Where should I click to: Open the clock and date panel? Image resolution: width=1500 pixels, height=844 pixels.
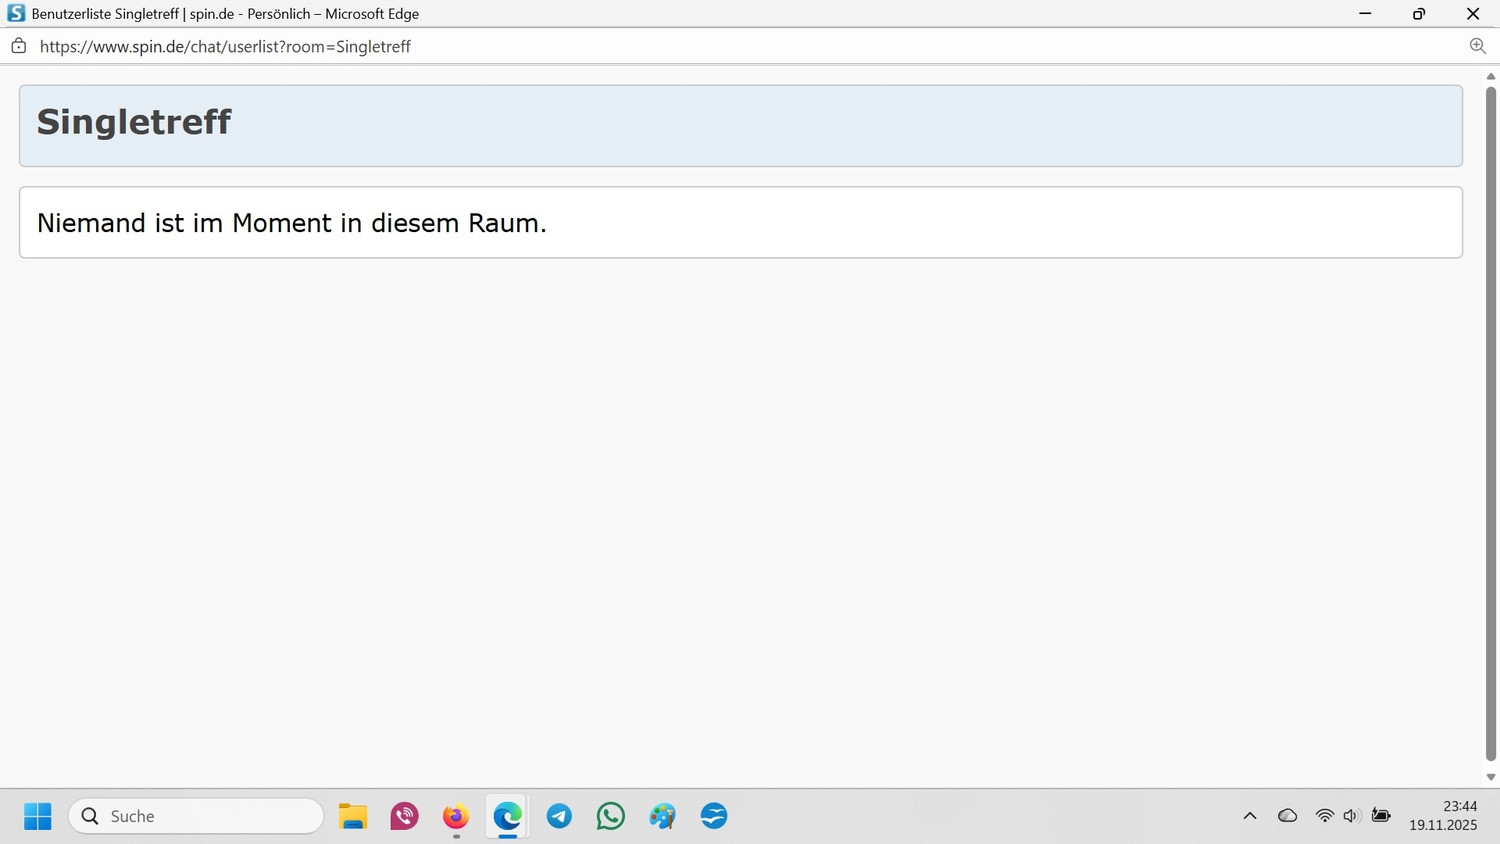pos(1443,816)
